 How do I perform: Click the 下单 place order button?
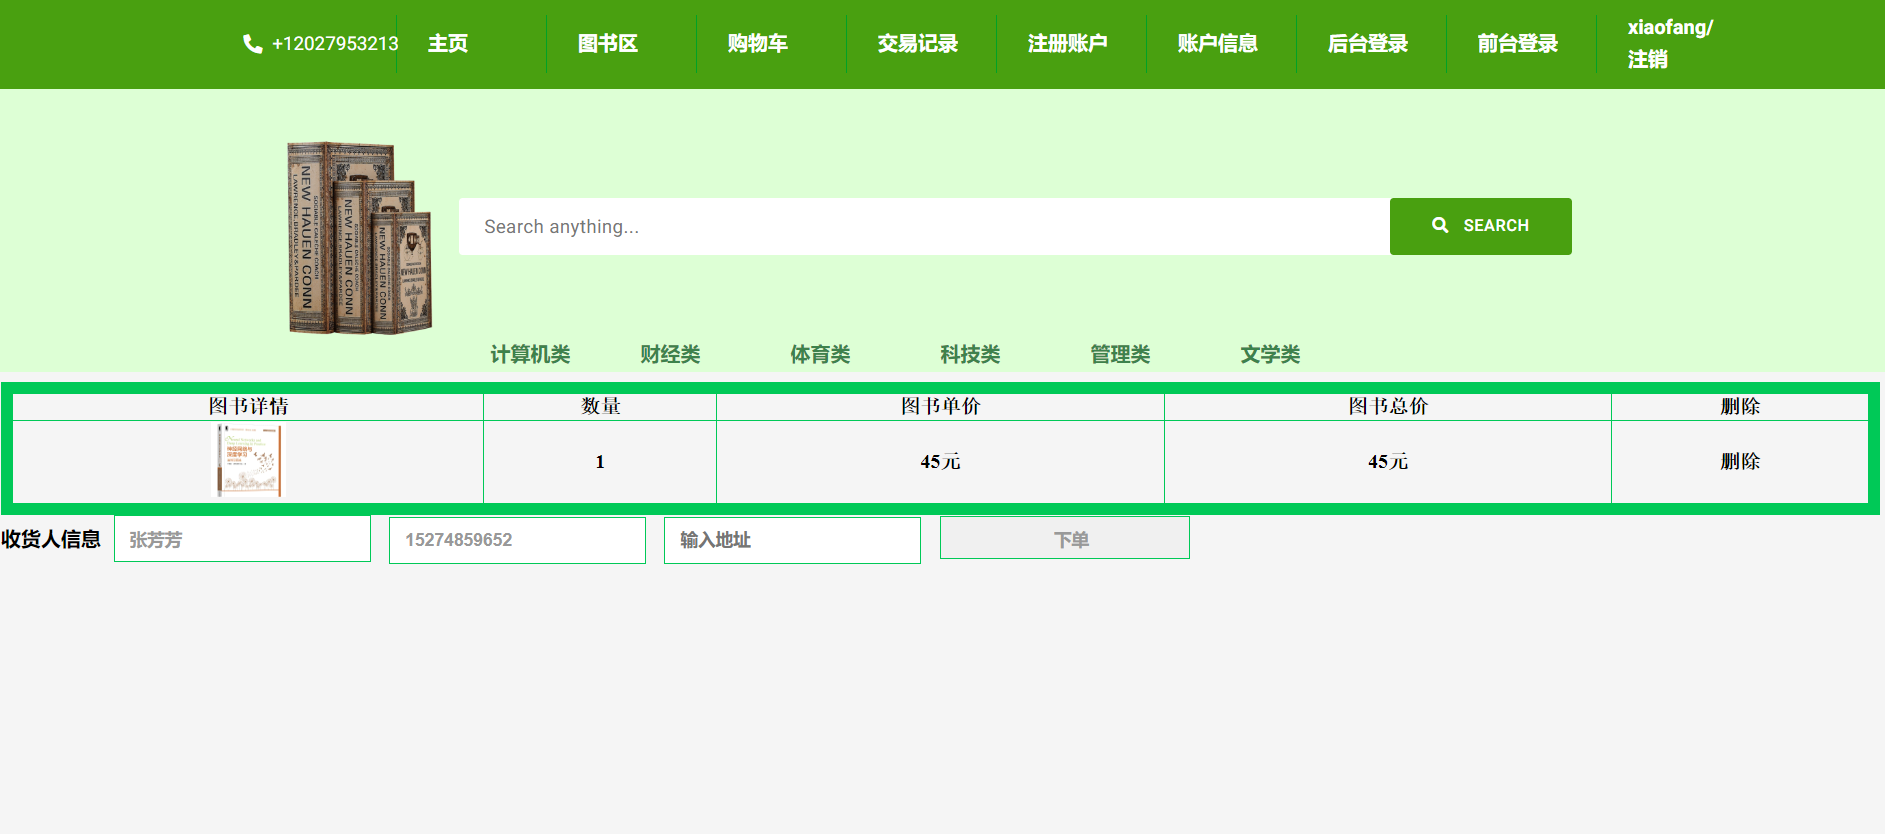[x=1065, y=538]
